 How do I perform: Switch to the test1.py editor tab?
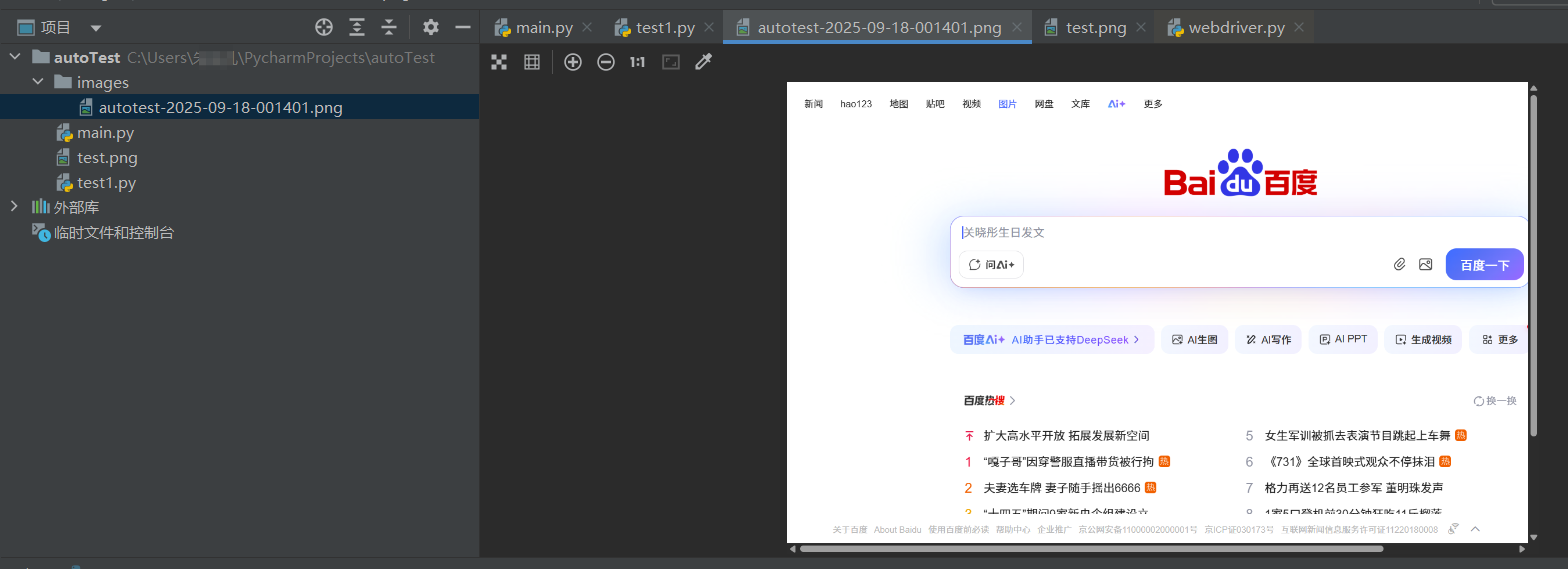click(x=664, y=28)
